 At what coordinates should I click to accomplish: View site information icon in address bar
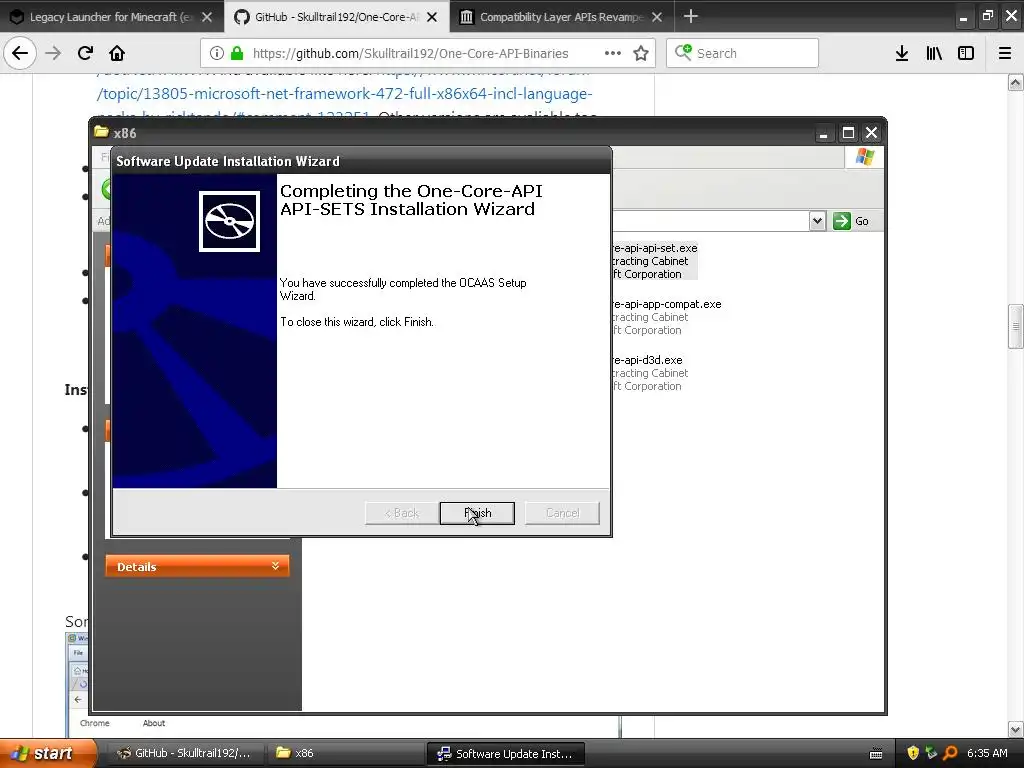(x=217, y=53)
